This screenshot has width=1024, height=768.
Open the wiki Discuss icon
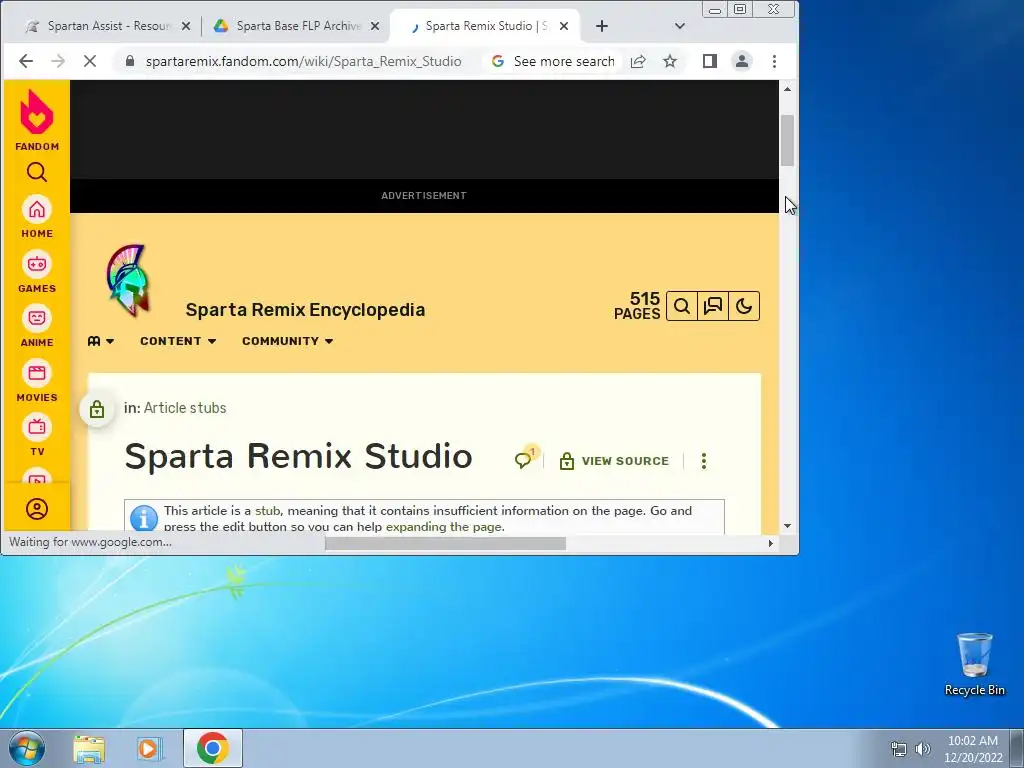pos(712,306)
